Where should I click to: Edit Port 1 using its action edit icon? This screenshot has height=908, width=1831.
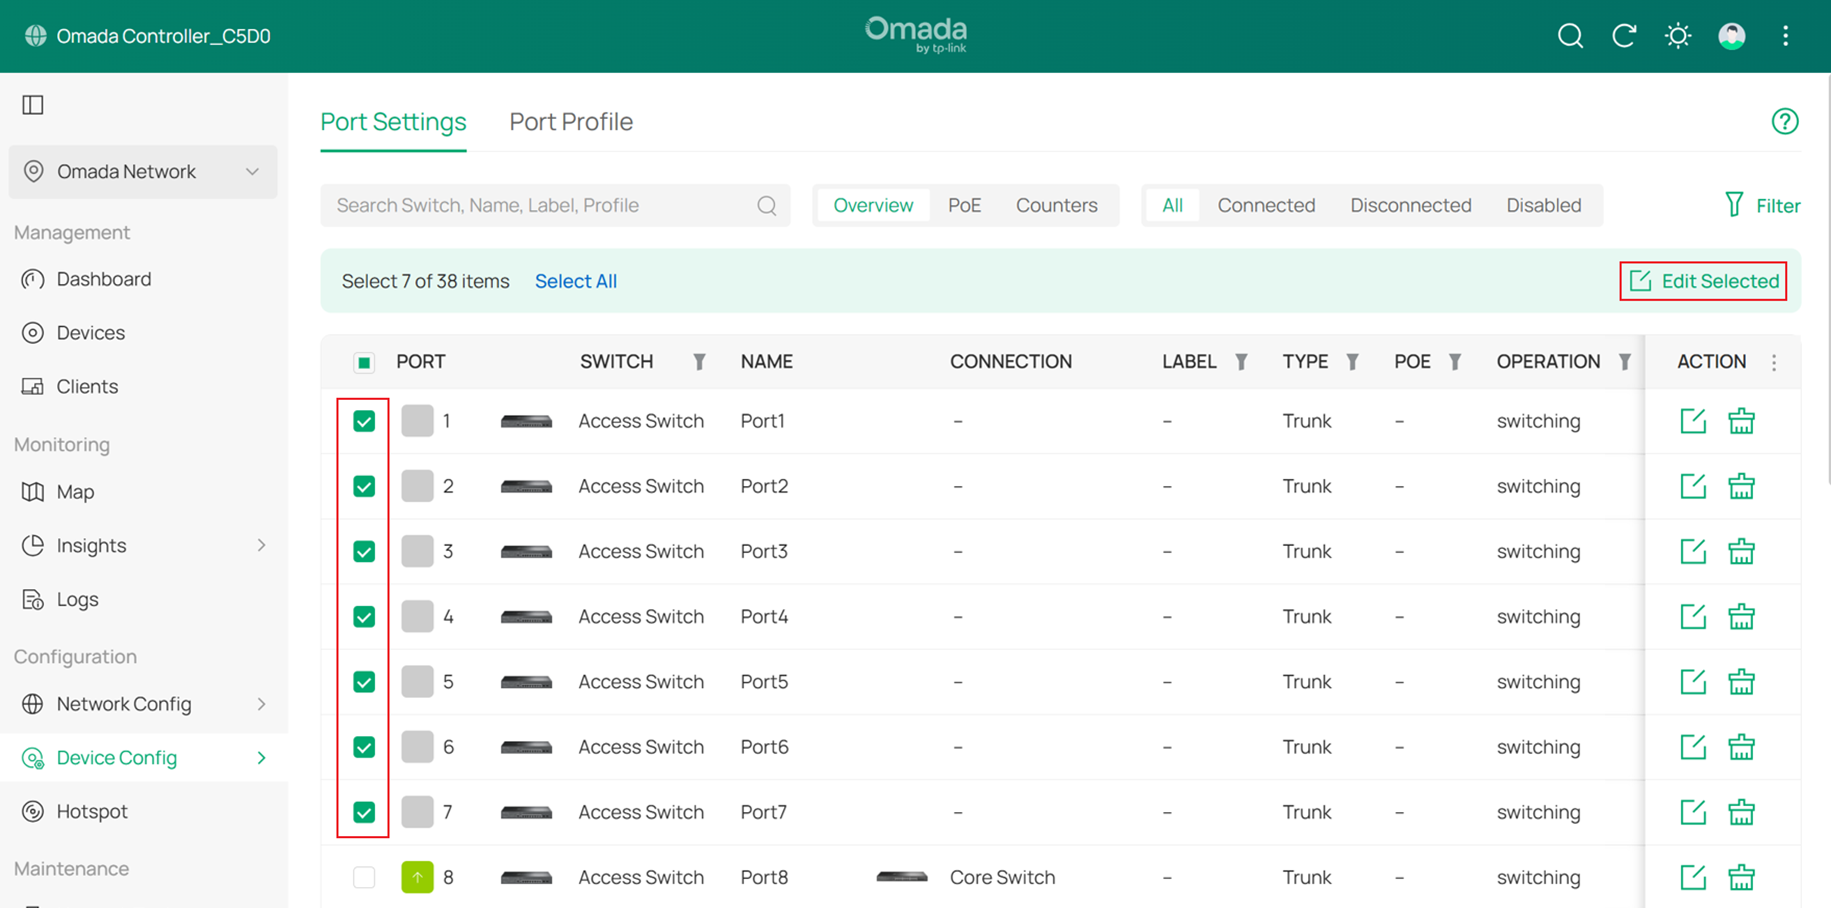tap(1693, 421)
